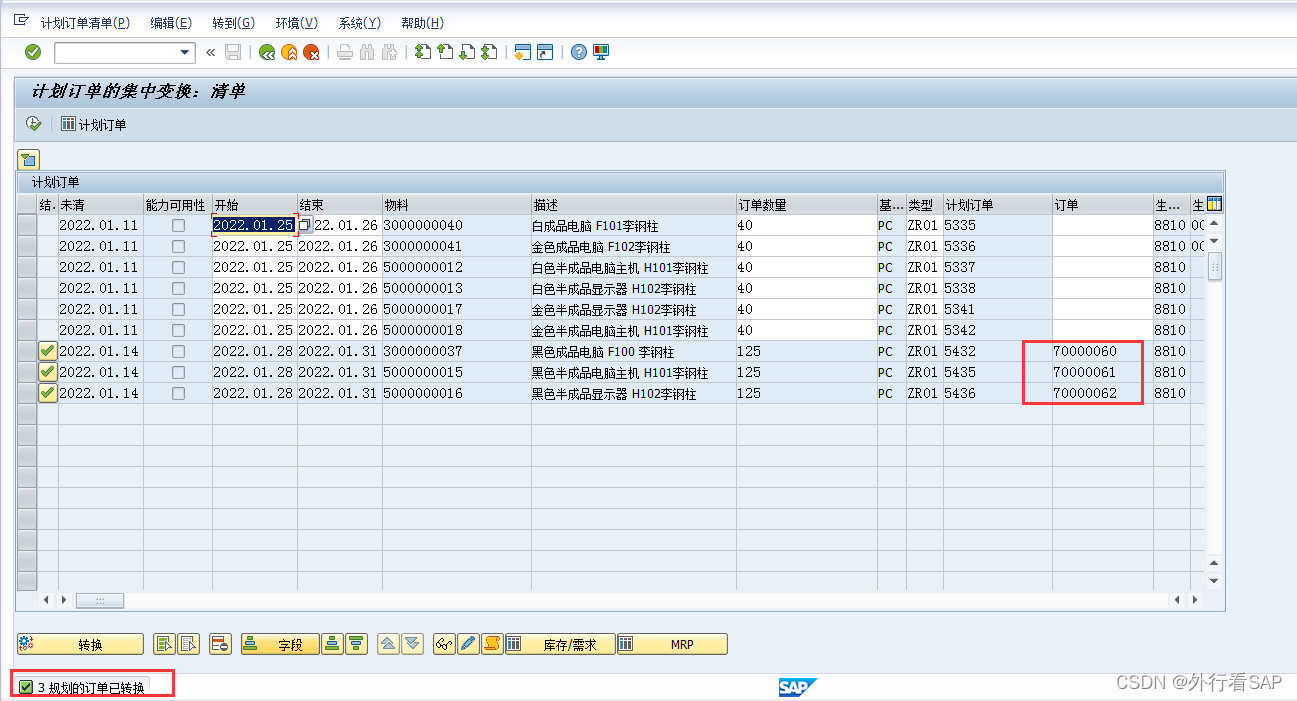
Task: Go to next page icon
Action: 467,52
